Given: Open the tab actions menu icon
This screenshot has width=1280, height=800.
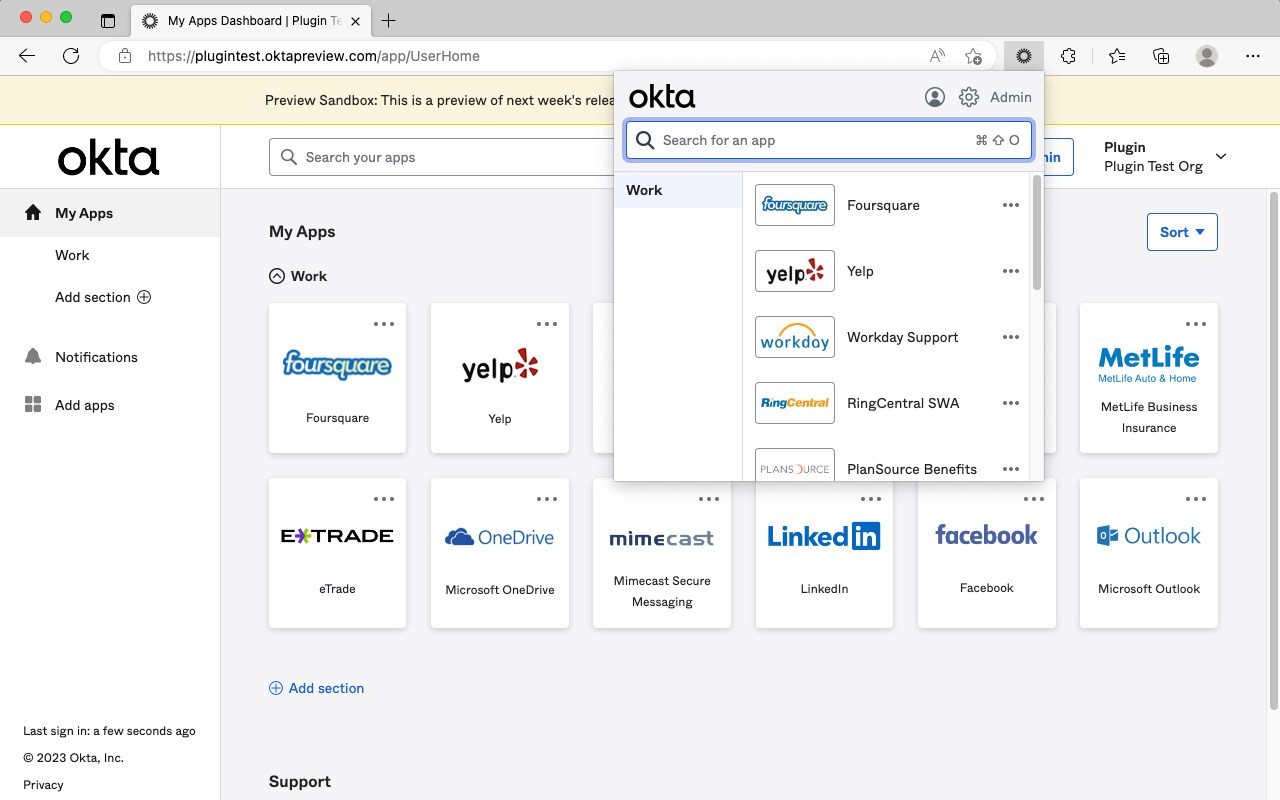Looking at the screenshot, I should pos(108,20).
